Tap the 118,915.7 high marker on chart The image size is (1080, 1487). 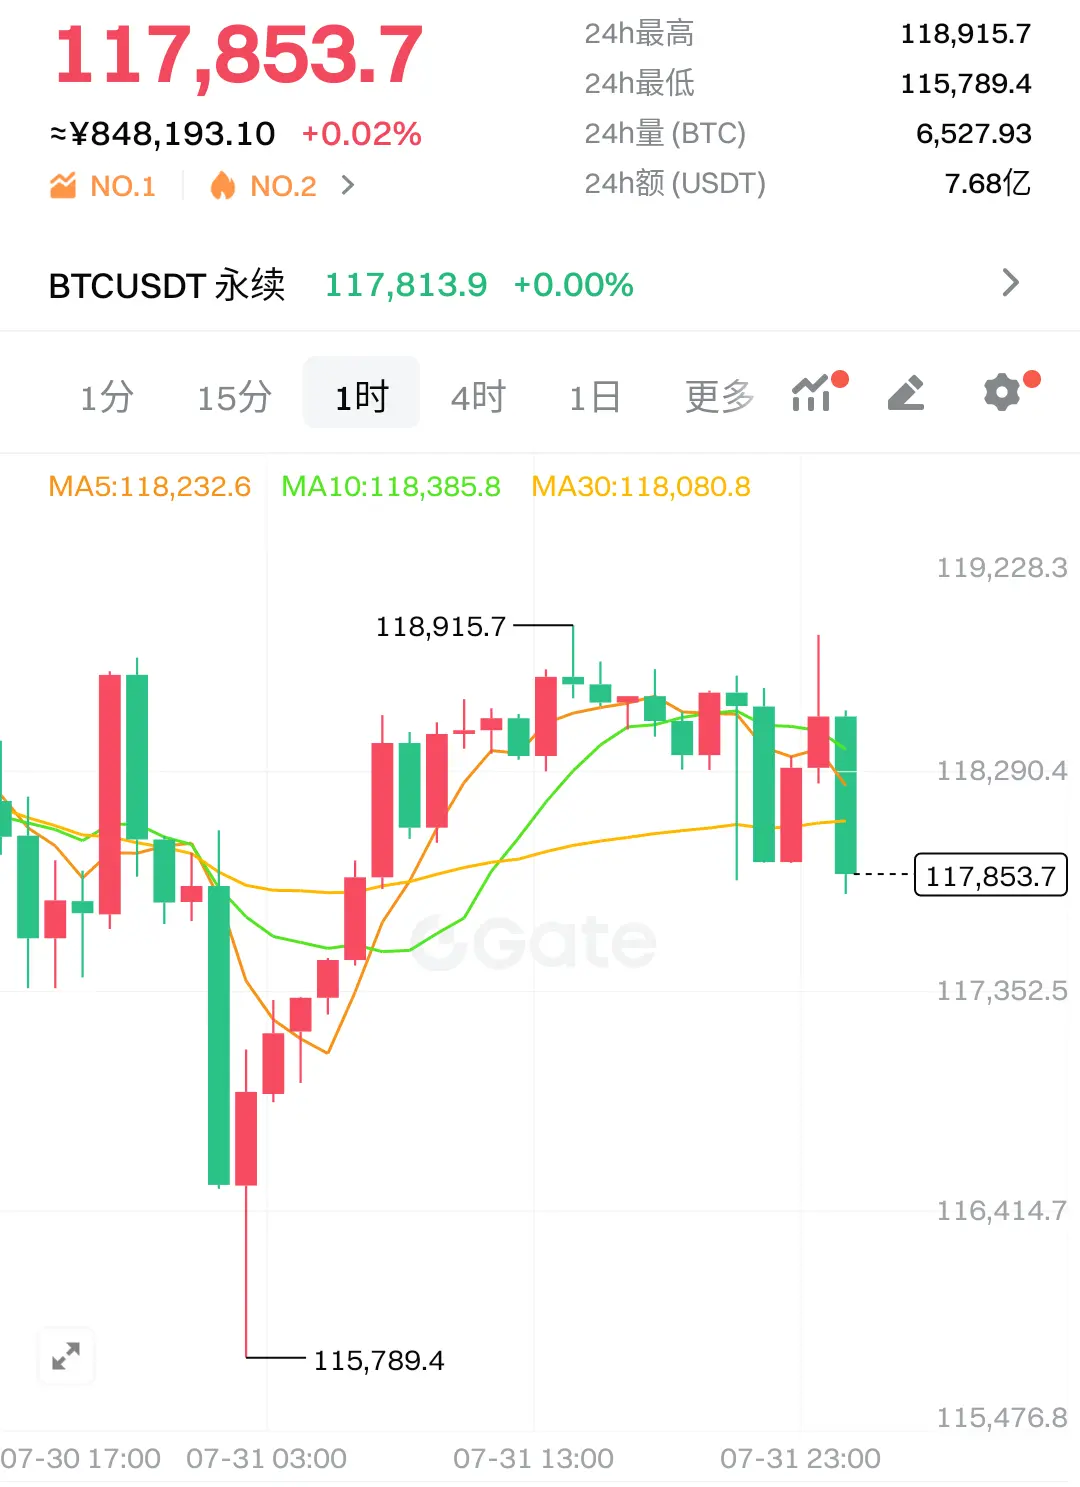tap(441, 627)
